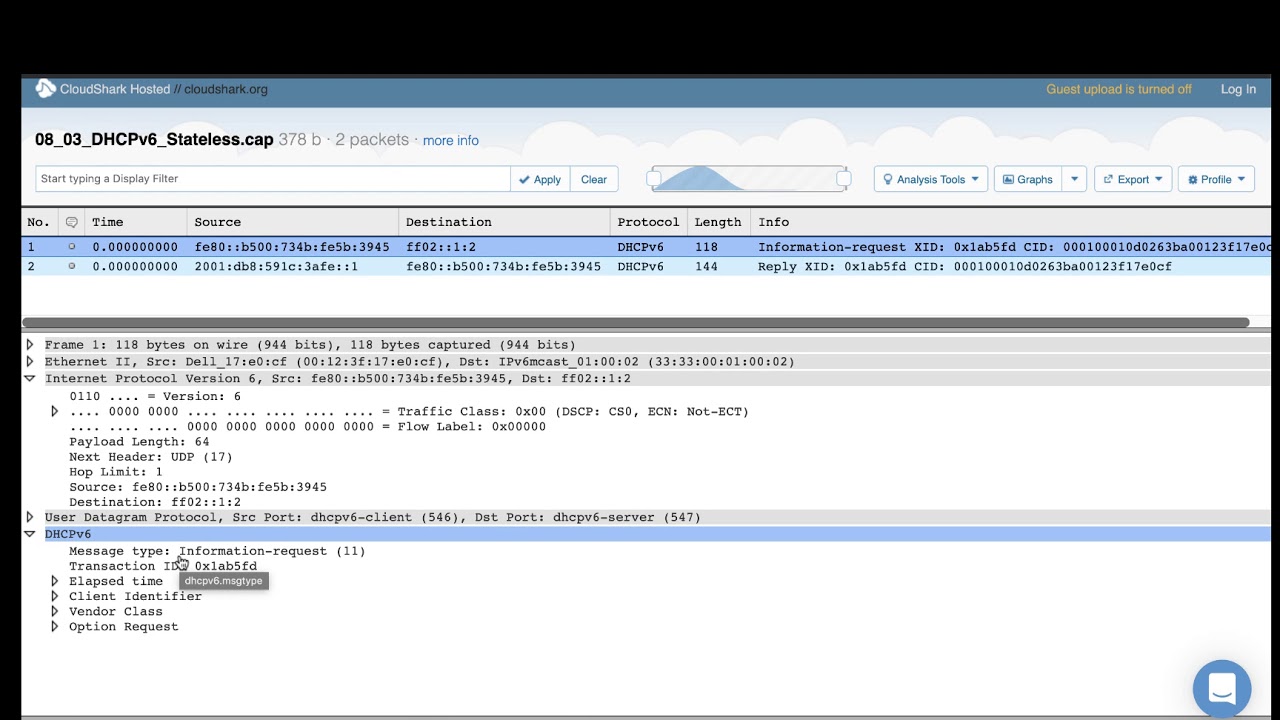Click the cloudshark.org link in header

pos(226,89)
